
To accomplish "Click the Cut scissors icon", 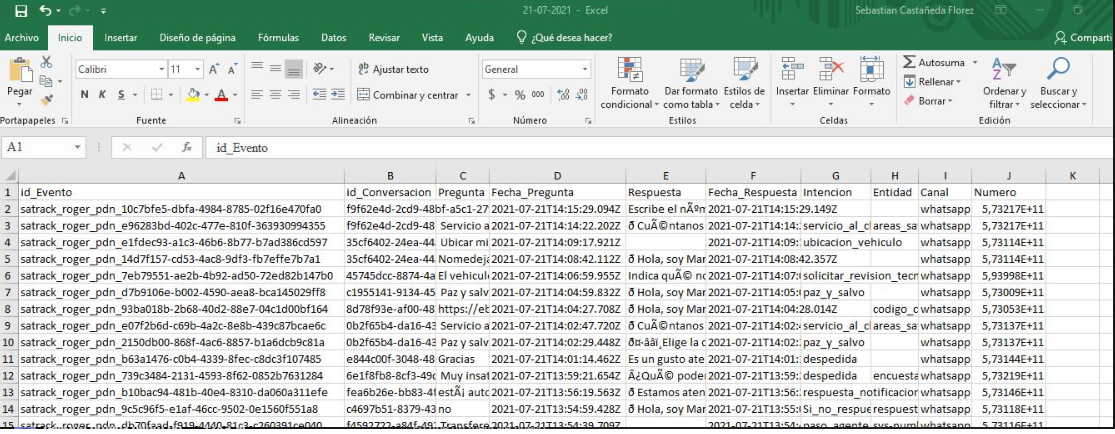I will (x=46, y=62).
